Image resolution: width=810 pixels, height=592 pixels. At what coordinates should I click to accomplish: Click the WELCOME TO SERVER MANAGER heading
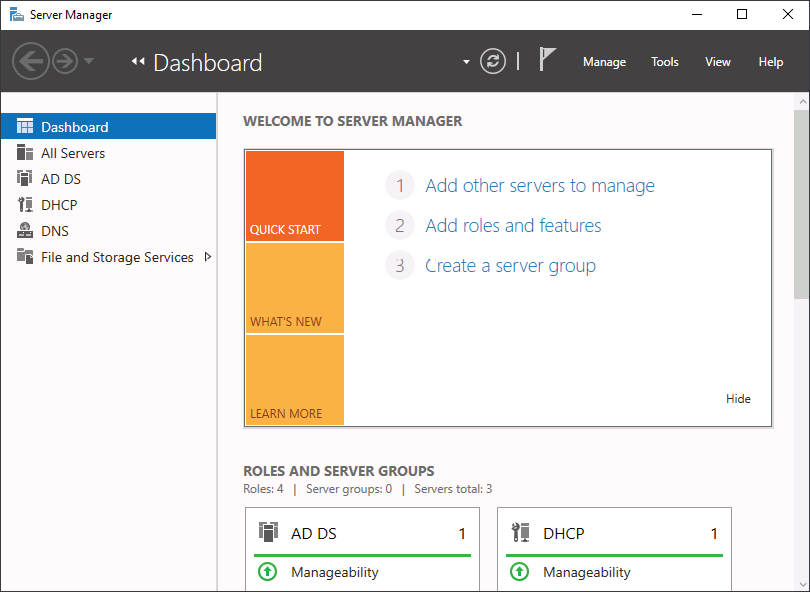(353, 121)
